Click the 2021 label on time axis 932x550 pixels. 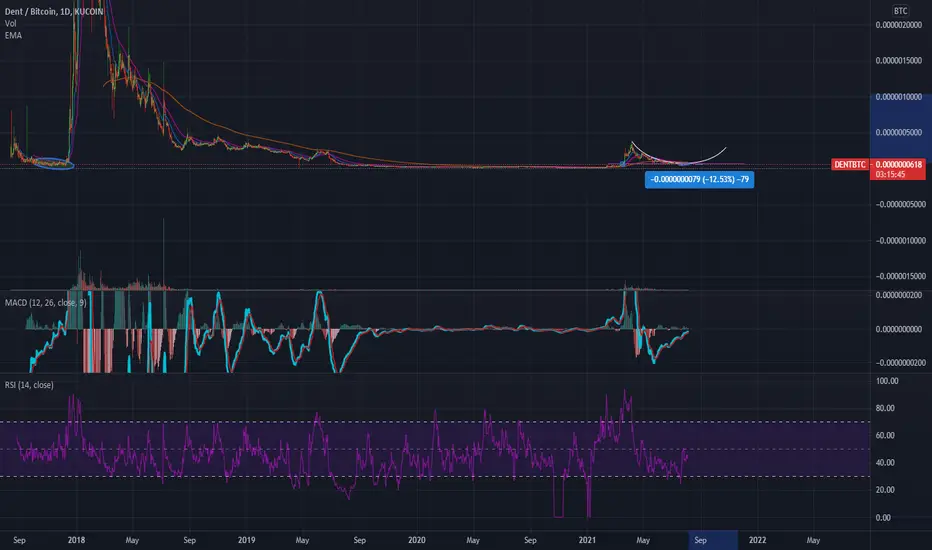coord(587,540)
